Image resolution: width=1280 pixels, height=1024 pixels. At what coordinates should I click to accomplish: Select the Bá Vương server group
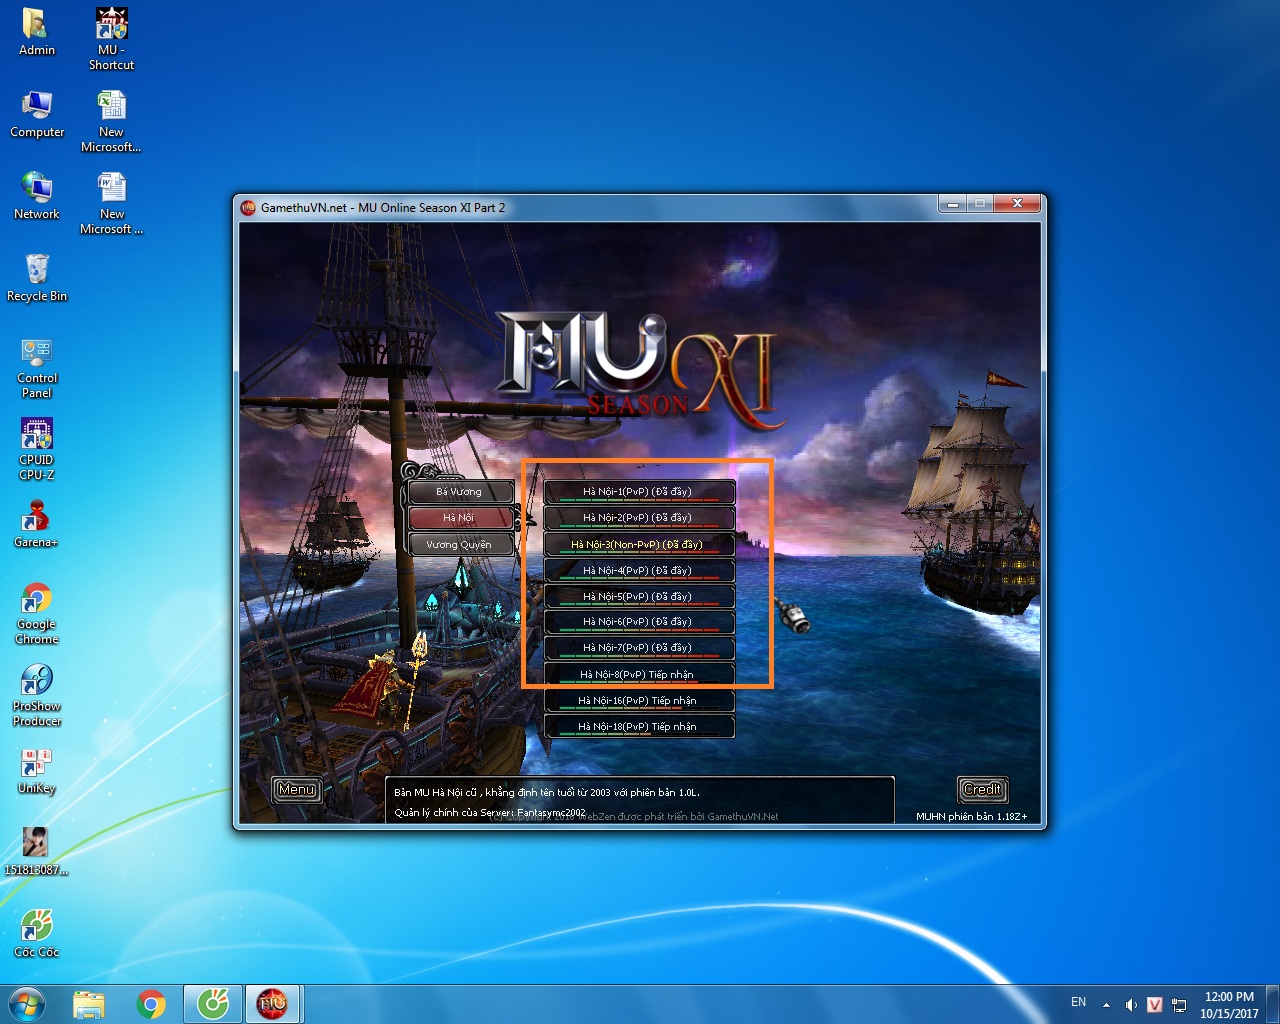[x=460, y=492]
